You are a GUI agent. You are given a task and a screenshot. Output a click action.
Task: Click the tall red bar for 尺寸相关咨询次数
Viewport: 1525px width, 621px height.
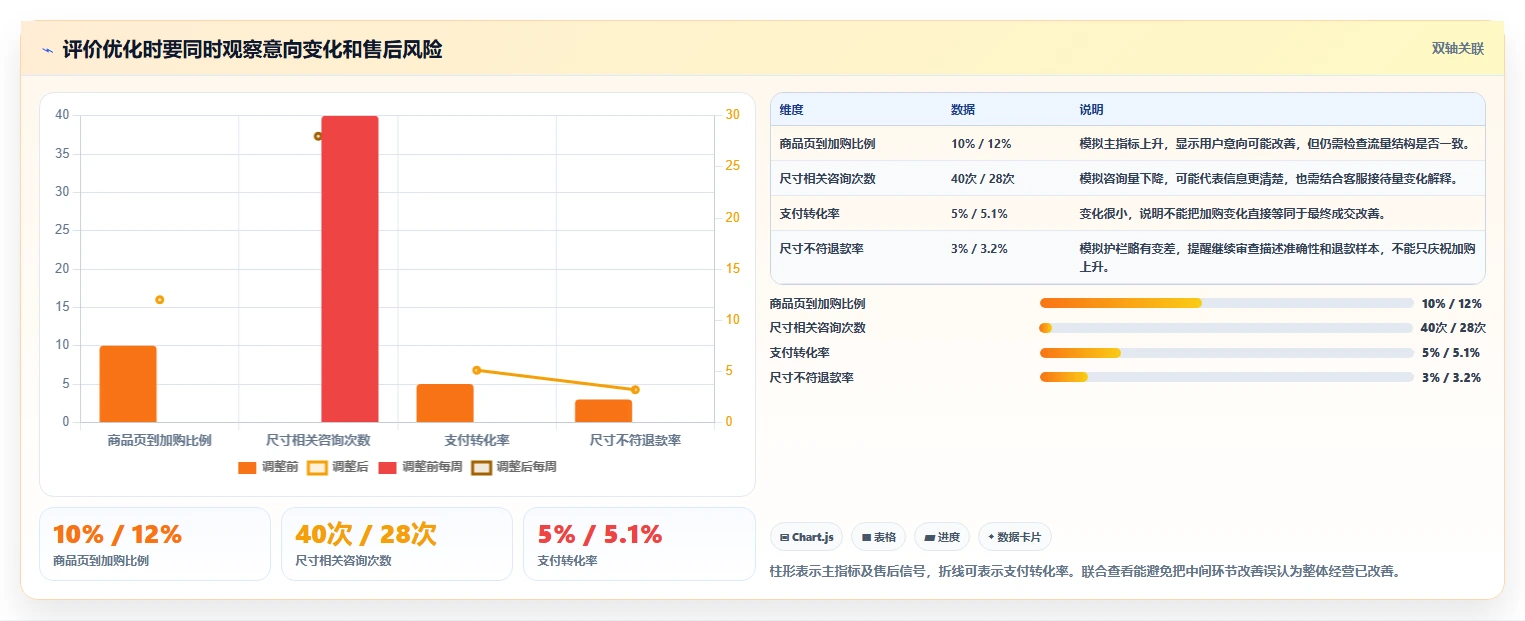350,269
